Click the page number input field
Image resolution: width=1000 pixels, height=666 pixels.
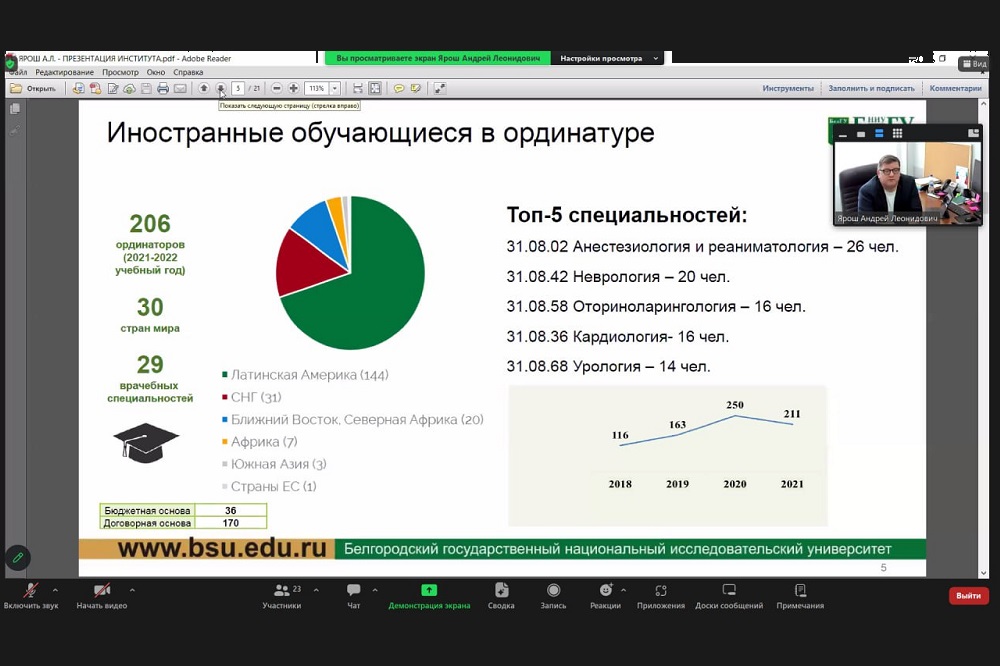(x=238, y=88)
